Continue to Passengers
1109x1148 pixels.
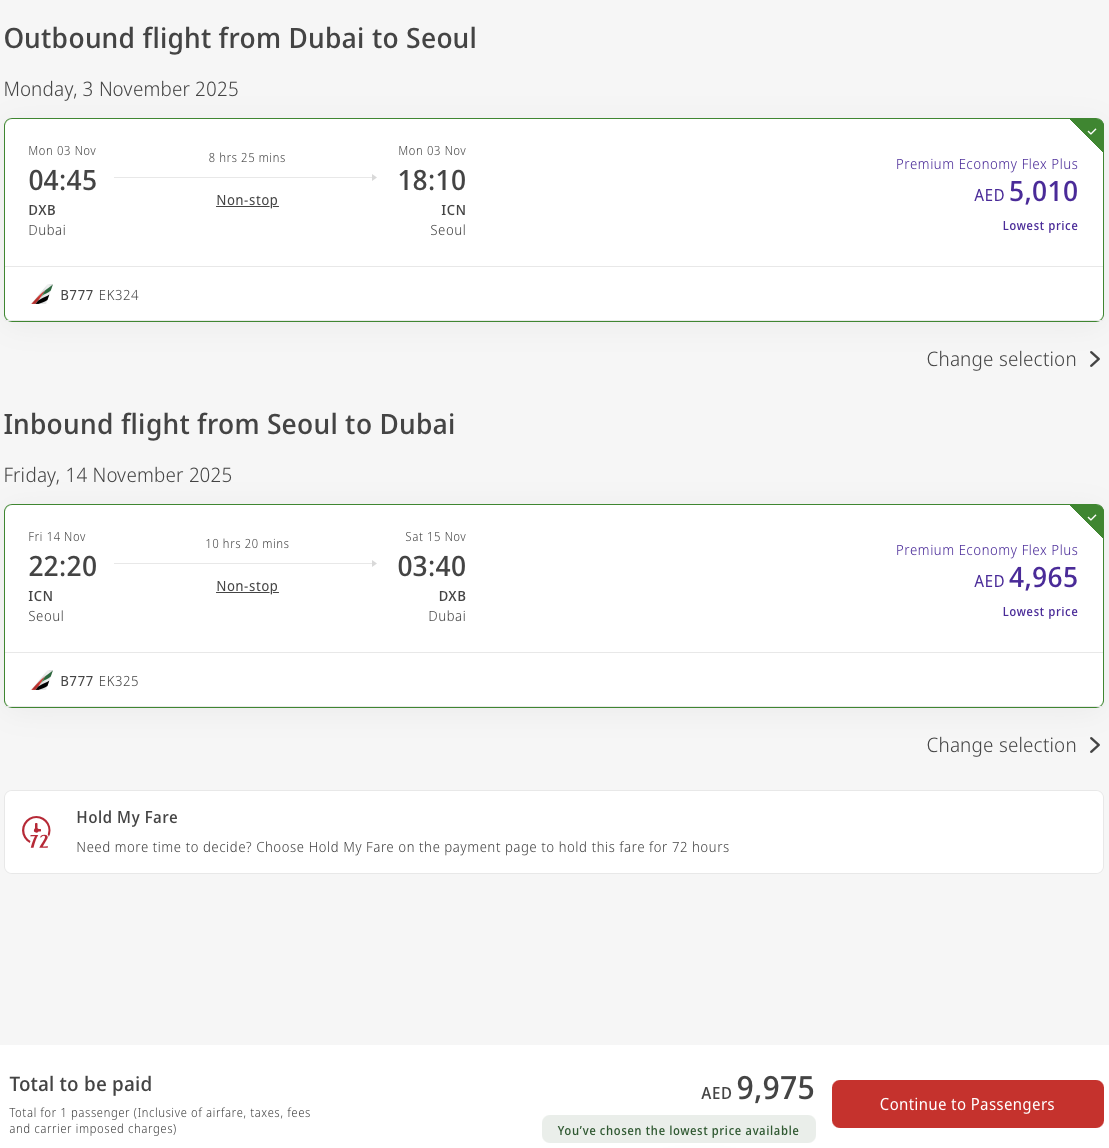click(x=967, y=1104)
